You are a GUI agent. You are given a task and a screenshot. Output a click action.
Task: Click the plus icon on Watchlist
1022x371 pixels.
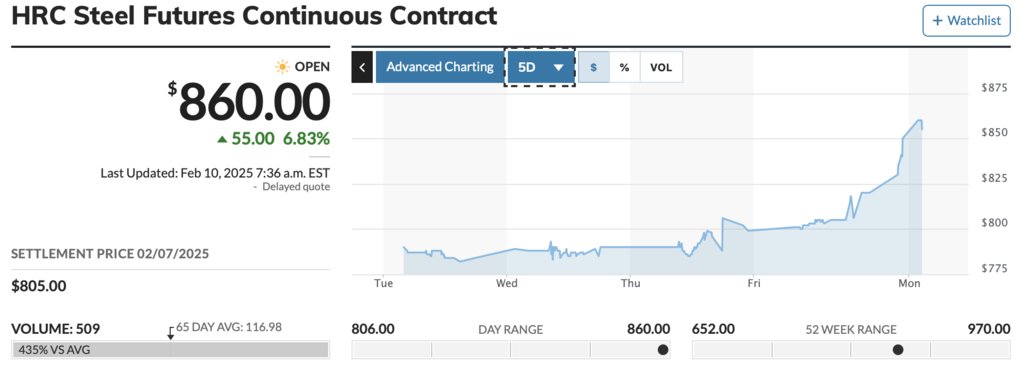[x=937, y=21]
